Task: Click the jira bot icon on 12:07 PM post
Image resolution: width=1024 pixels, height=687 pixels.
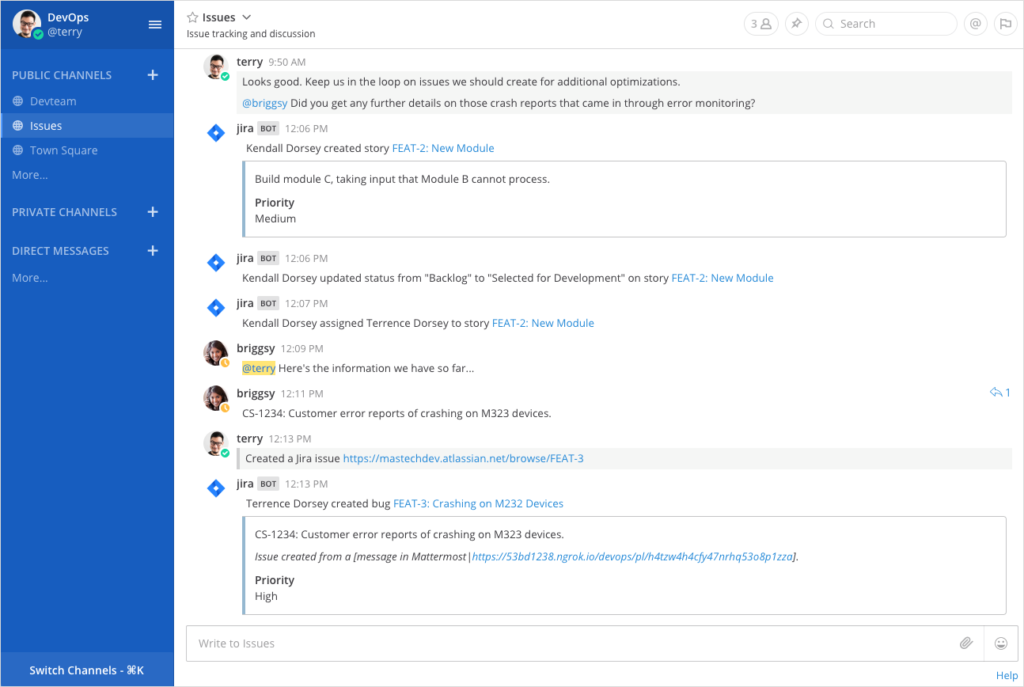Action: point(216,308)
